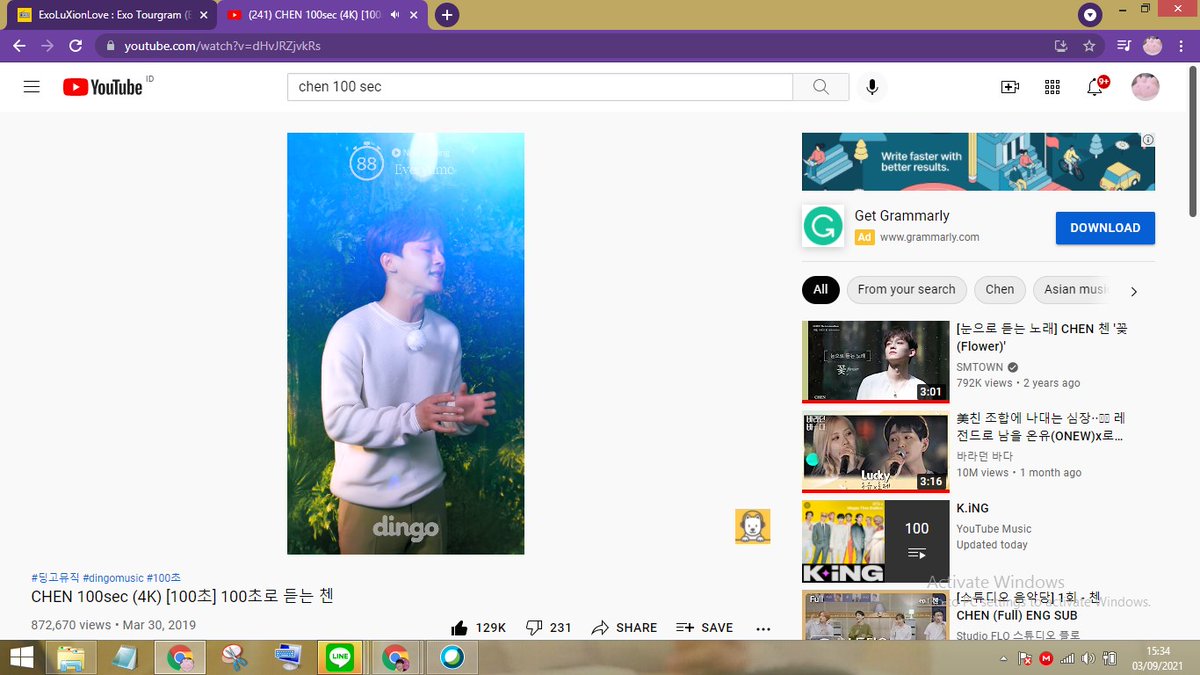1200x675 pixels.
Task: Click the browser address bar URL
Action: pos(222,46)
